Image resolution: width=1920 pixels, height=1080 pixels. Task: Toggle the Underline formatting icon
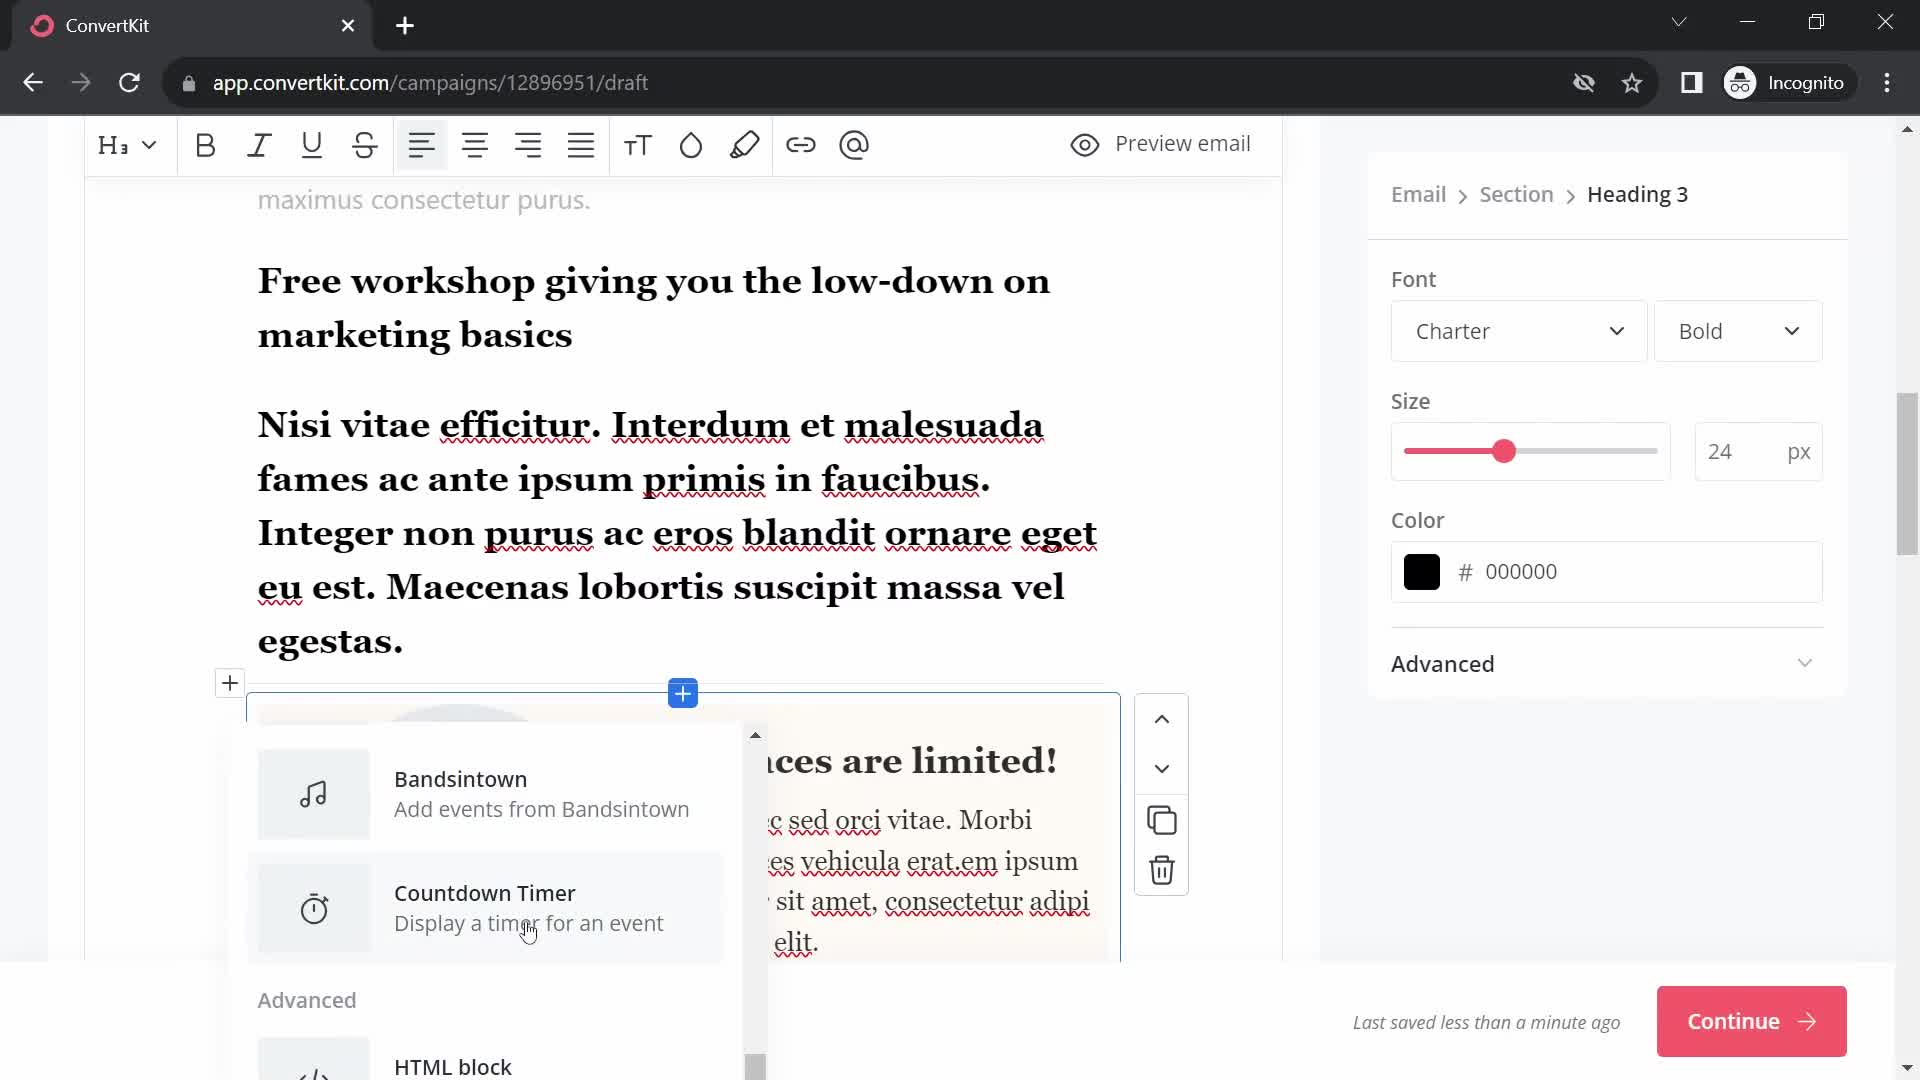click(x=311, y=144)
